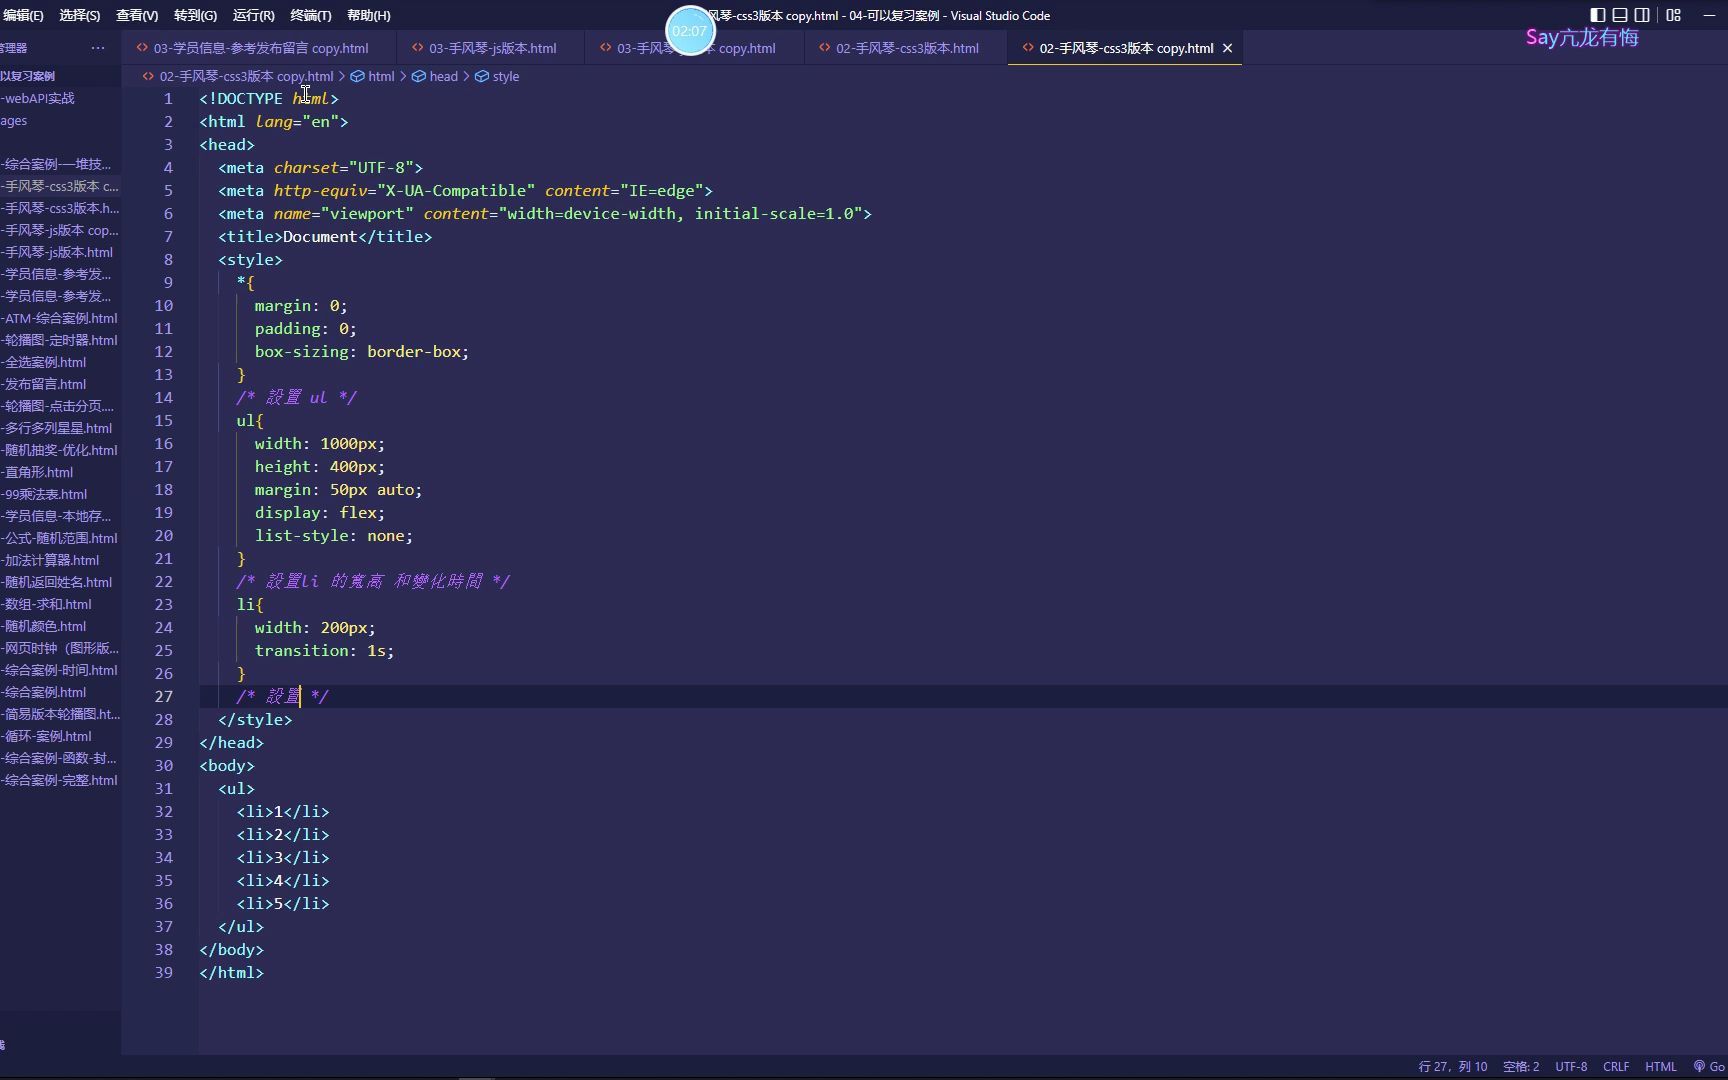Open 随机颜色.html in the explorer
The width and height of the screenshot is (1728, 1080).
click(60, 626)
